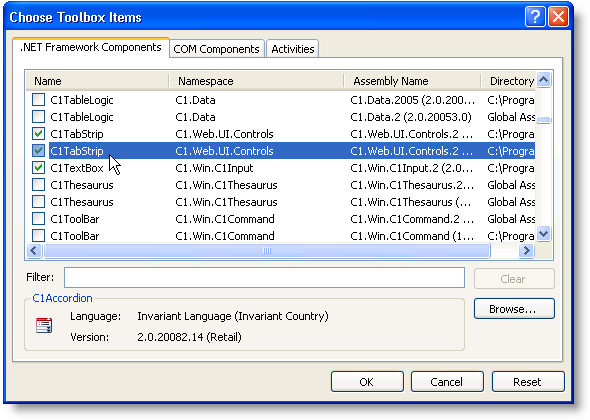The height and width of the screenshot is (420, 590).
Task: Sort list by Directory column header
Action: click(x=508, y=81)
